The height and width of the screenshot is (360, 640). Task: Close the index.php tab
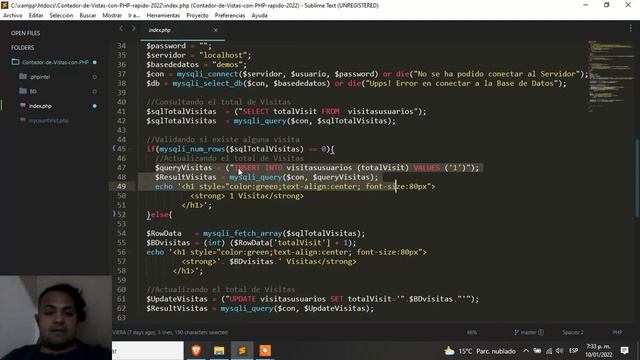(216, 30)
